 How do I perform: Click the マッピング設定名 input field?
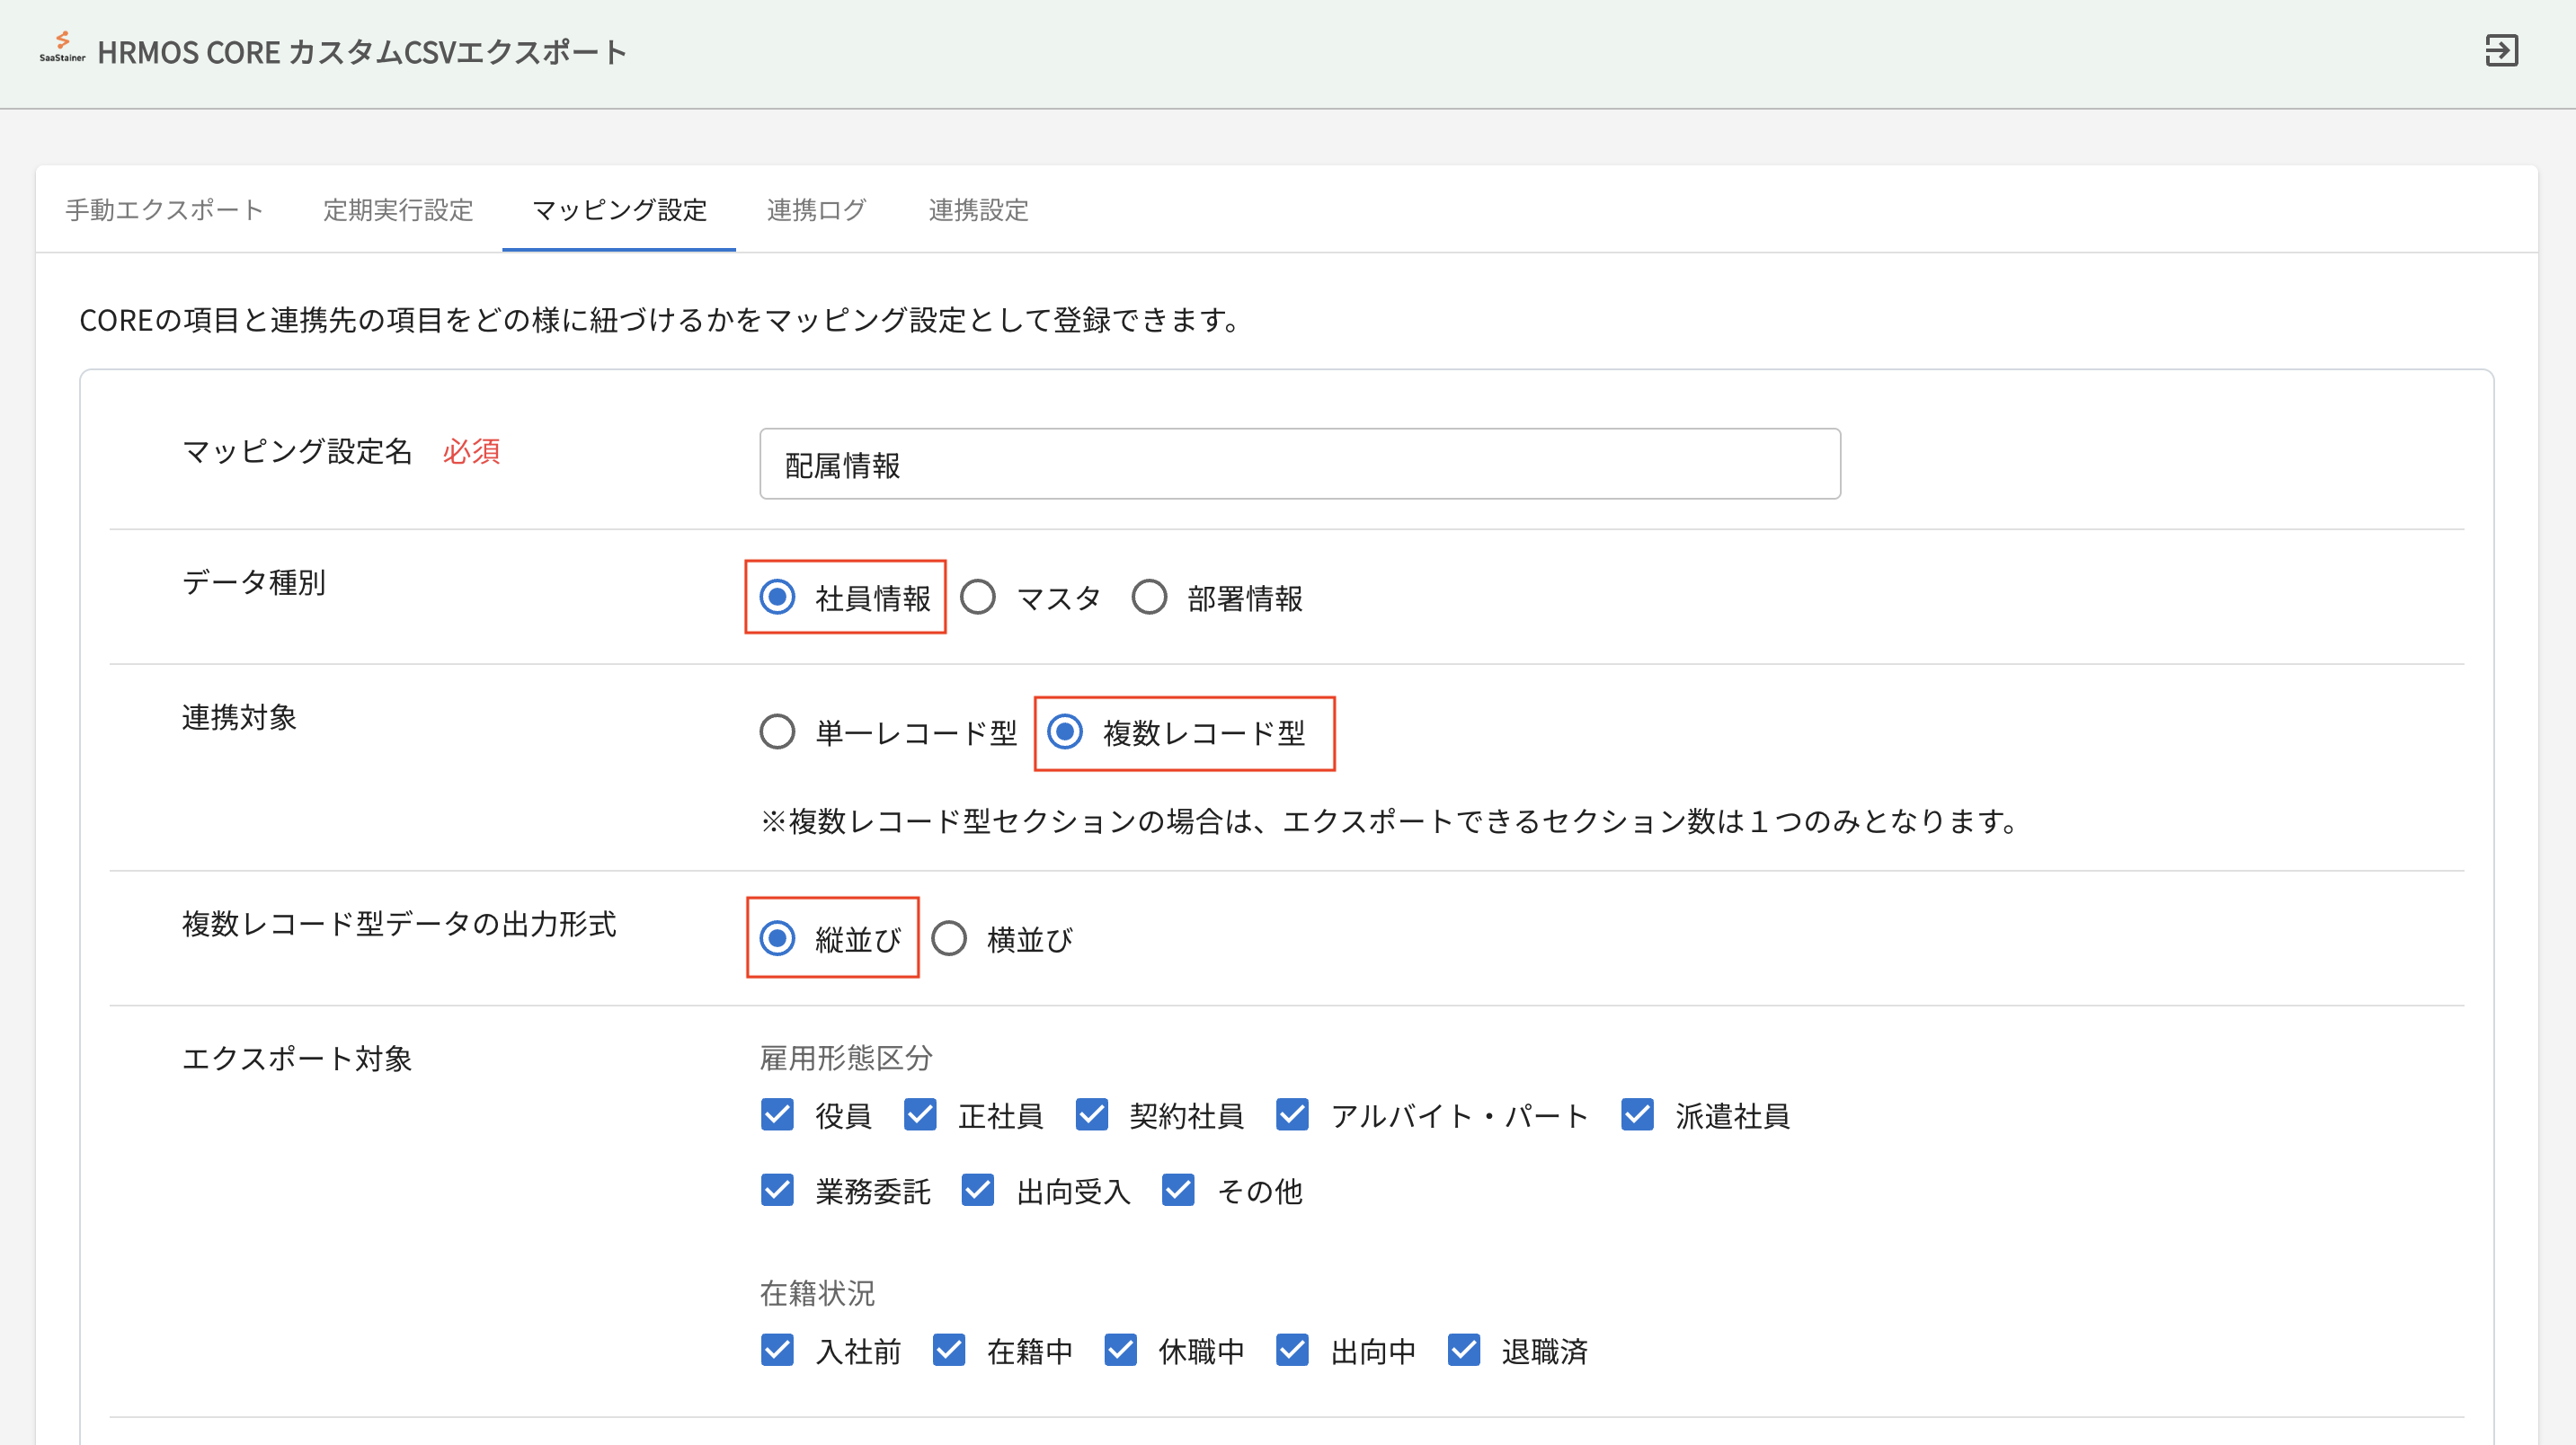point(1299,464)
